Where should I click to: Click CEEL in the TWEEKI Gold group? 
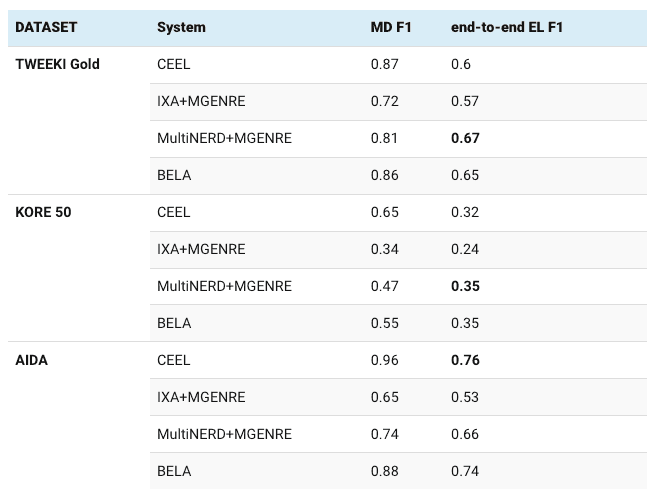[174, 64]
